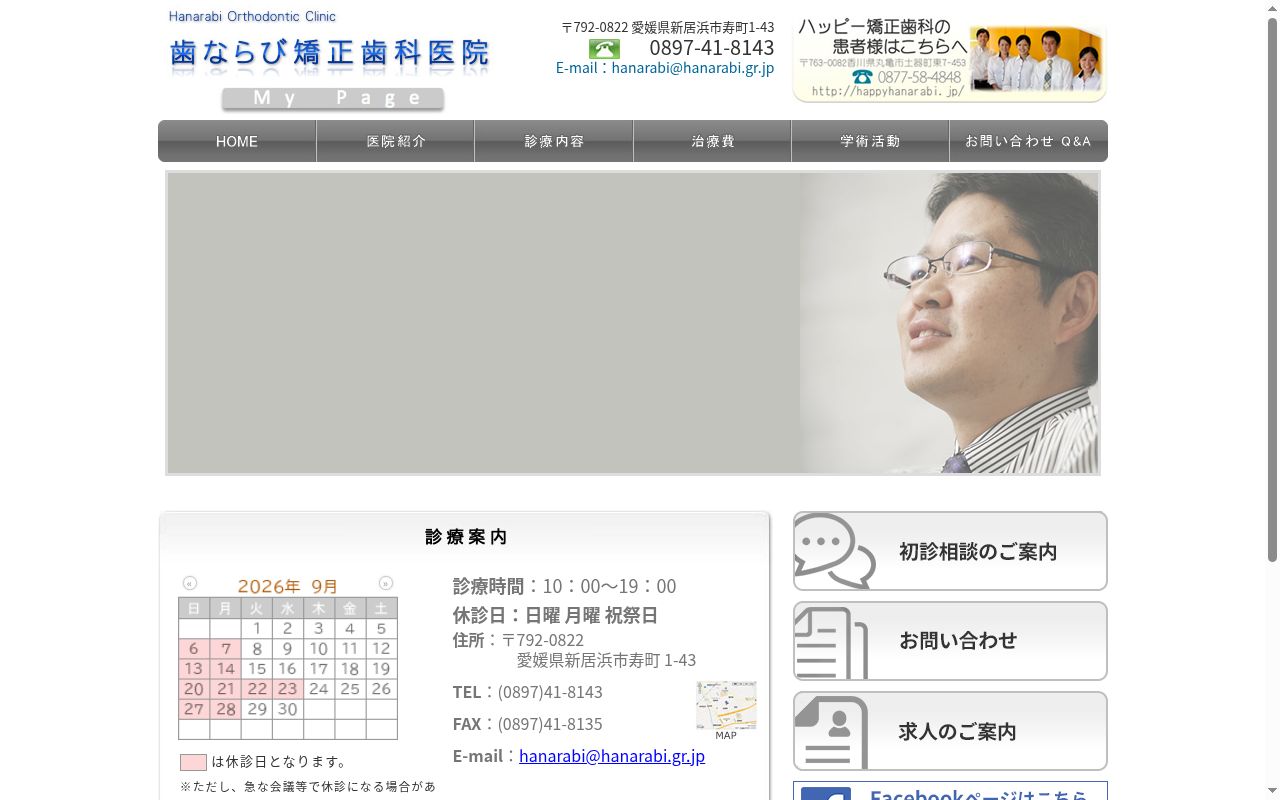This screenshot has height=800, width=1280.
Task: Click the underlined E-mail link in 診療案内
Action: coord(612,756)
